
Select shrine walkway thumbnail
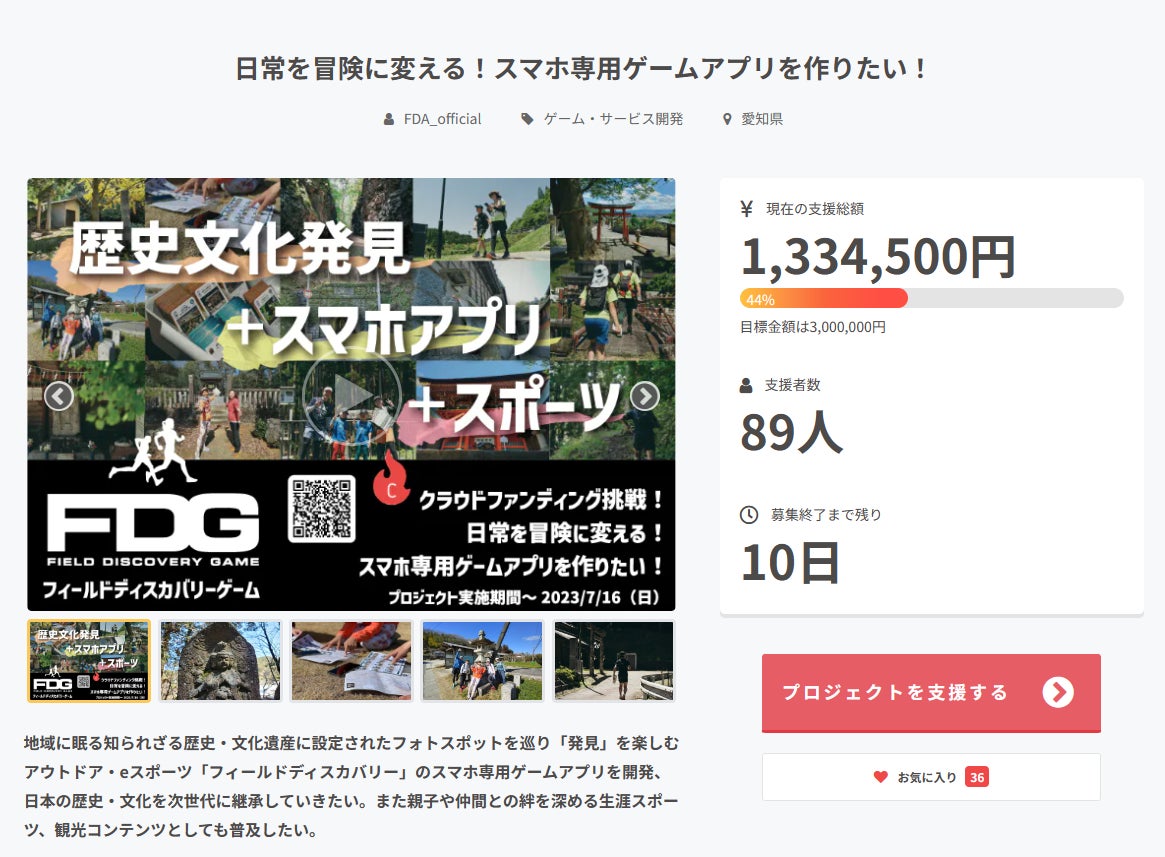pyautogui.click(x=613, y=661)
